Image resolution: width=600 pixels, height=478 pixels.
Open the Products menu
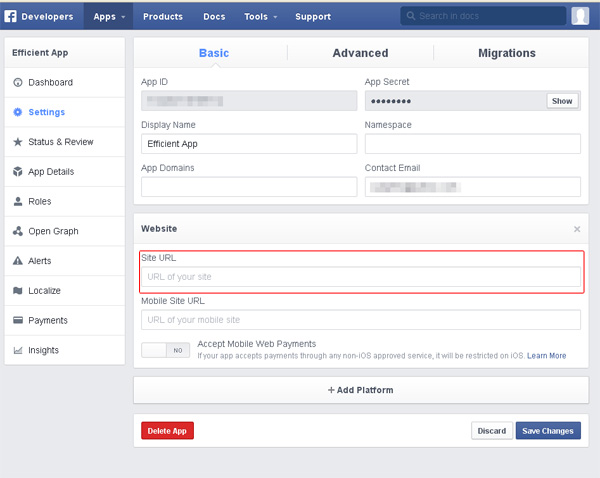[163, 16]
